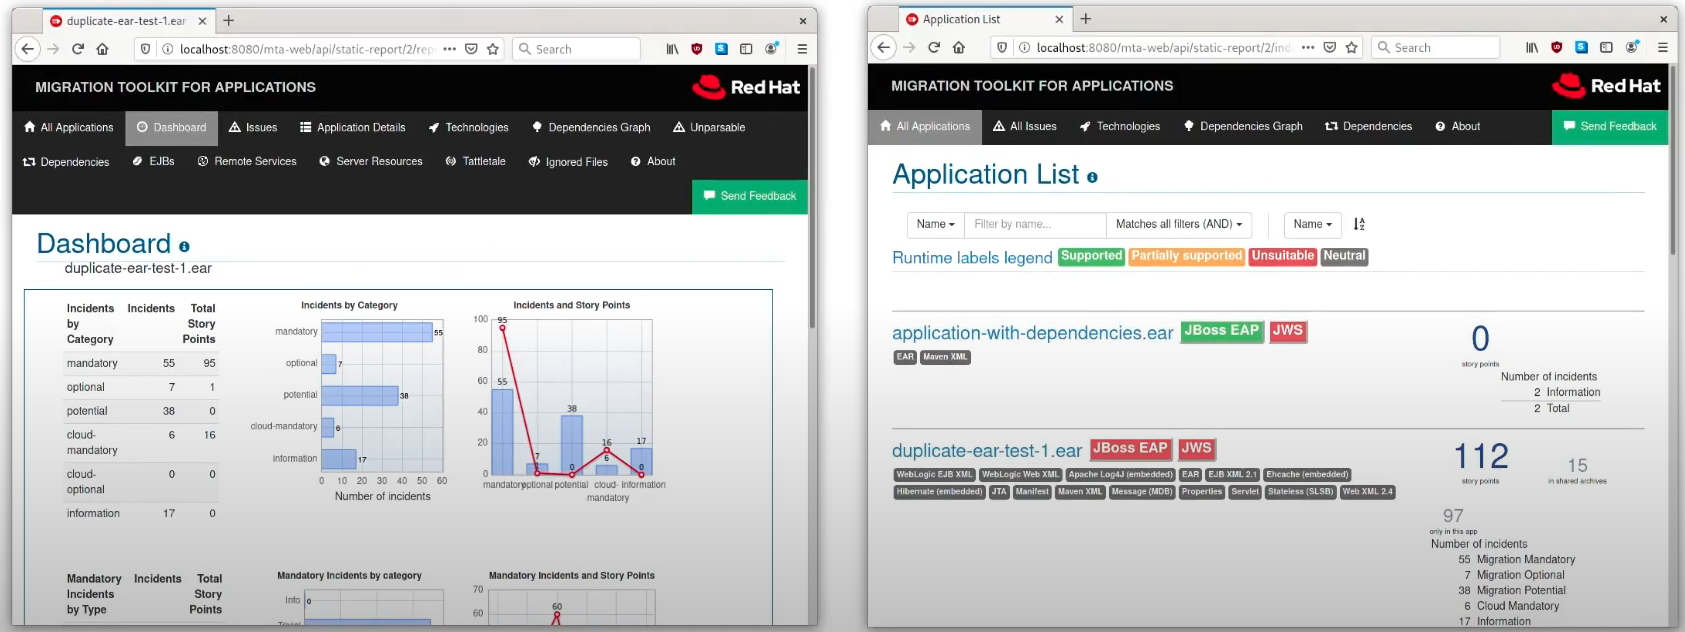Screen dimensions: 1685x632
Task: Click Send Feedback in right window
Action: click(1610, 127)
